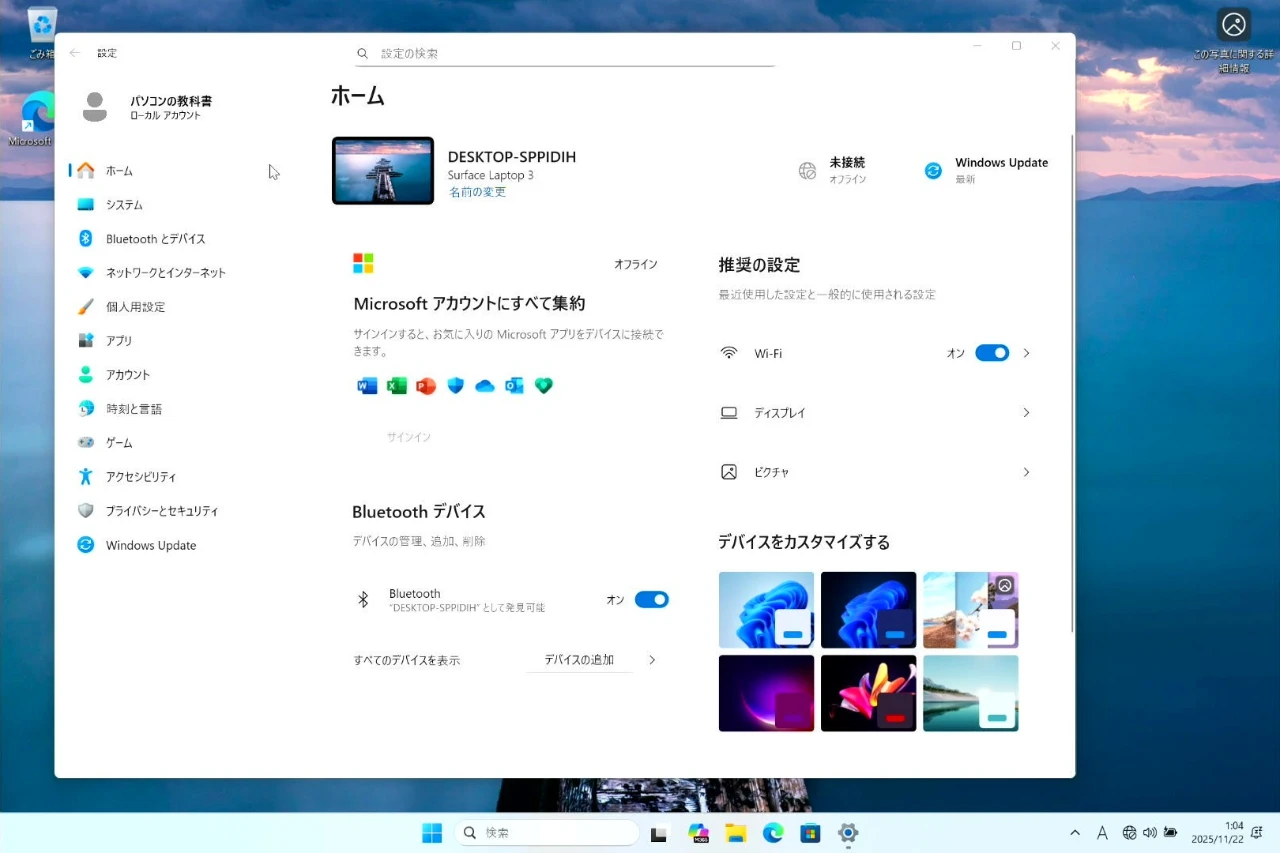Disable the Bluetooth toggle switch
The image size is (1280, 853).
(651, 600)
